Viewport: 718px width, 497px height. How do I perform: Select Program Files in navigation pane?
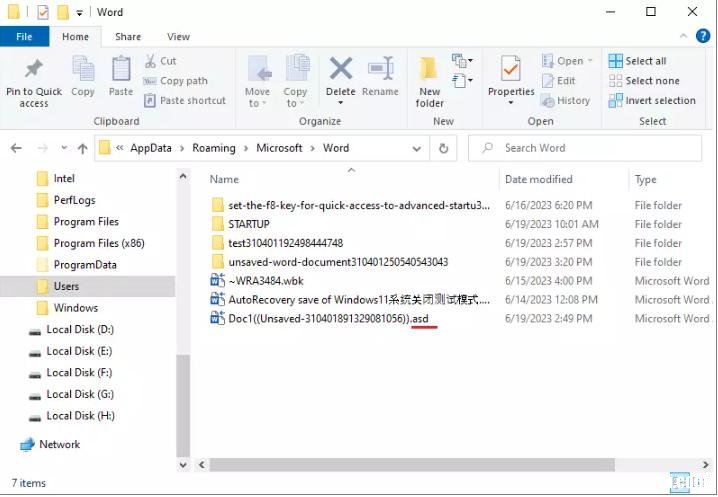(x=77, y=222)
